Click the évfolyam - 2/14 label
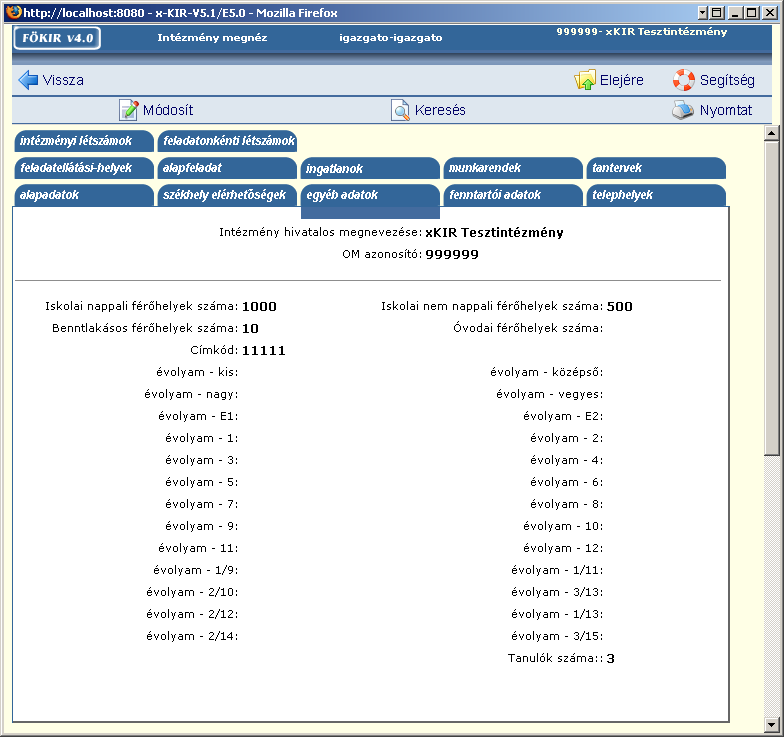This screenshot has width=784, height=737. click(192, 636)
